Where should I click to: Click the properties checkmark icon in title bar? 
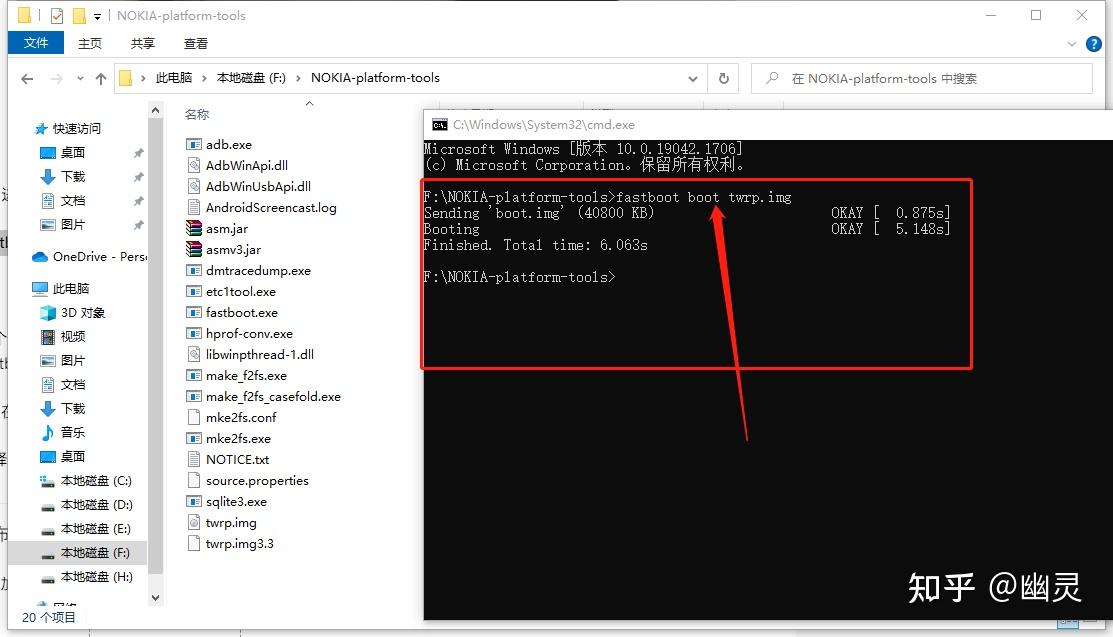coord(57,16)
